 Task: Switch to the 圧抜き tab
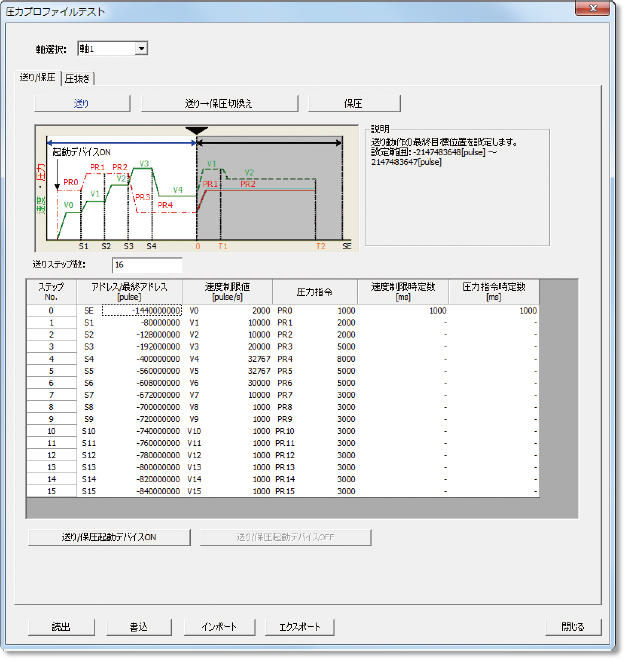click(78, 77)
